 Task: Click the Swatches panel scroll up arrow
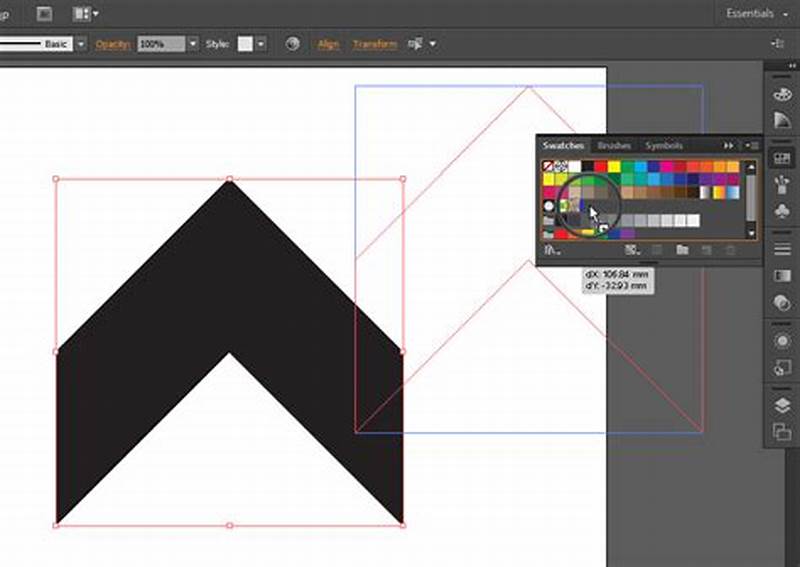(751, 167)
